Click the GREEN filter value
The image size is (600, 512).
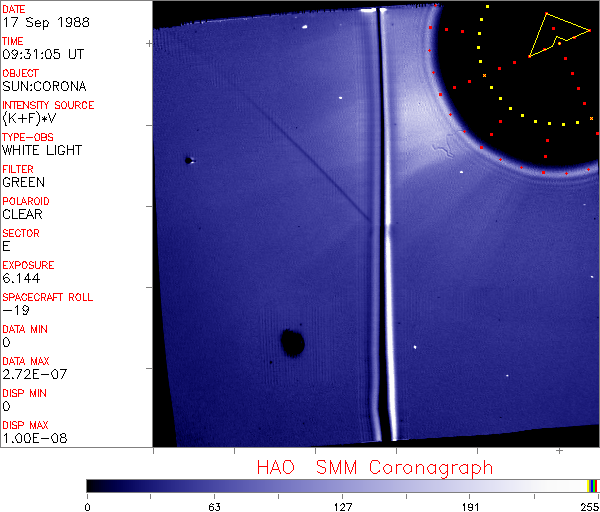click(24, 182)
